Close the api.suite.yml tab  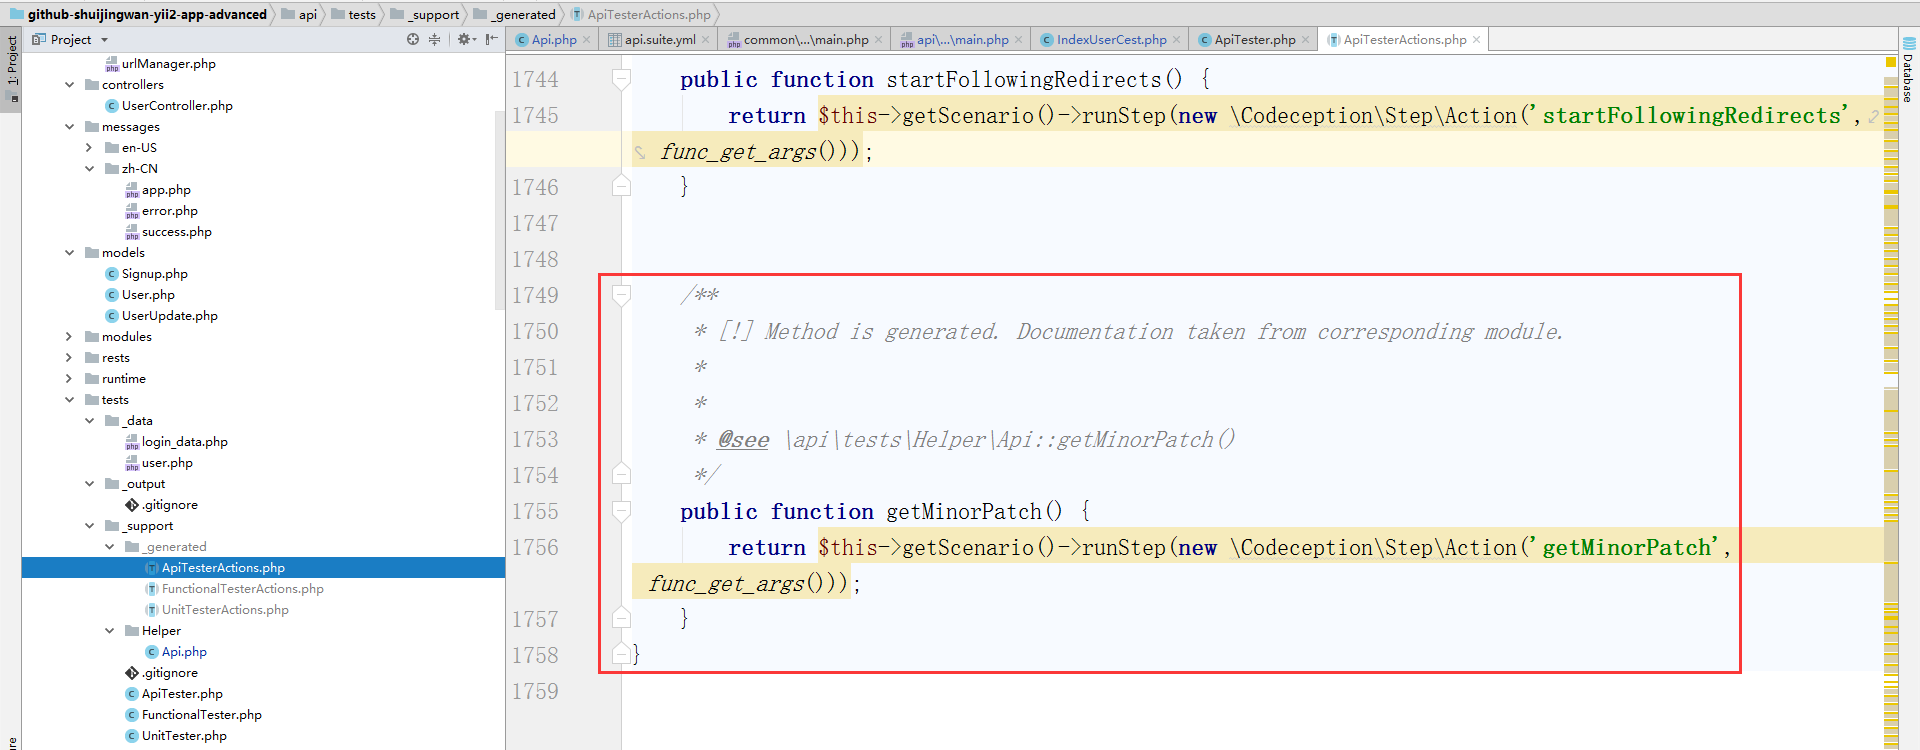(705, 40)
